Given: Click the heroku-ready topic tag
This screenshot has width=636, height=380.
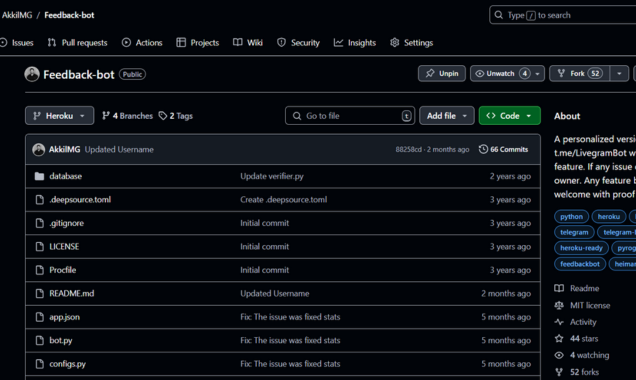Looking at the screenshot, I should 581,248.
